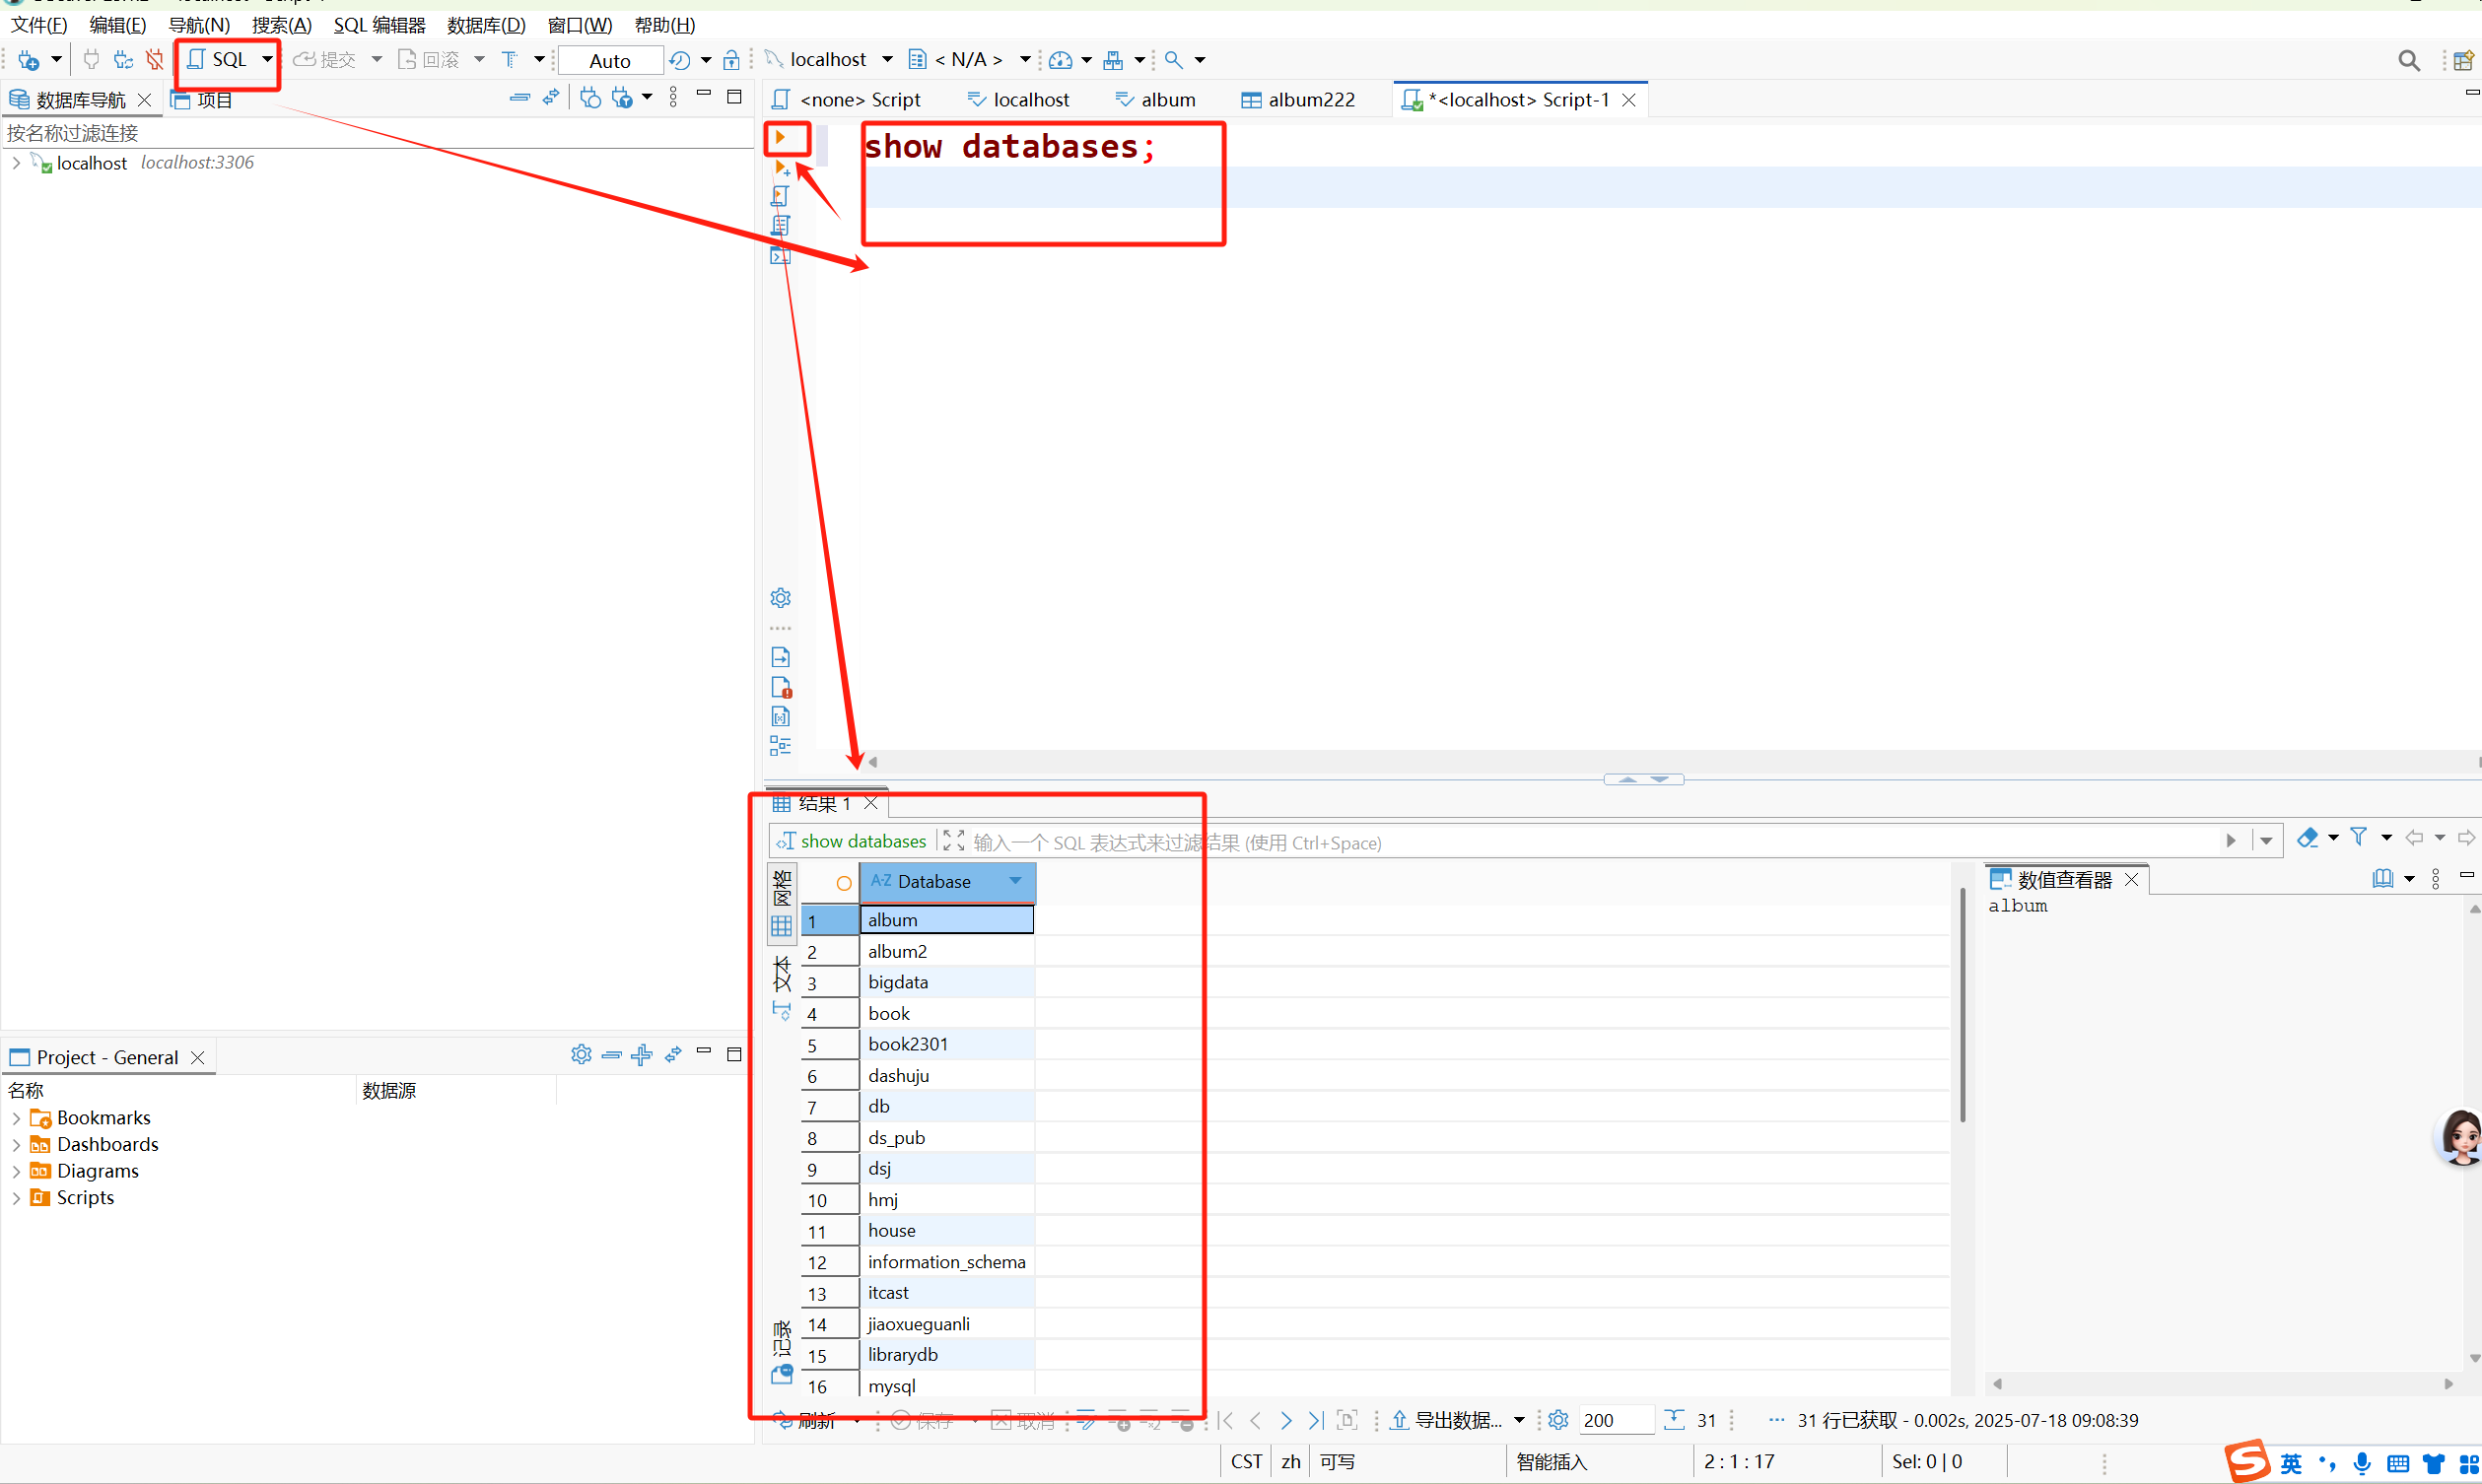This screenshot has width=2482, height=1484.
Task: Click the global search magnifier icon
Action: click(x=2409, y=61)
